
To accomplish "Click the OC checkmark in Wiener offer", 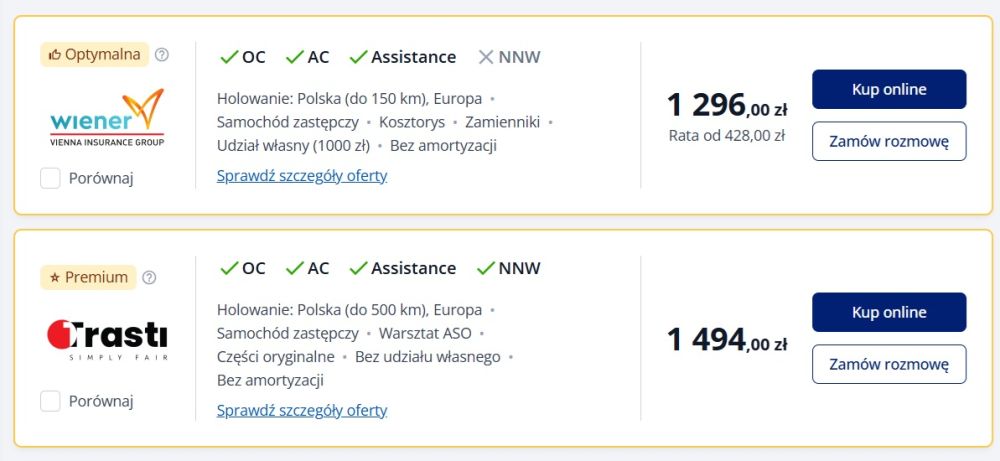I will (x=229, y=57).
